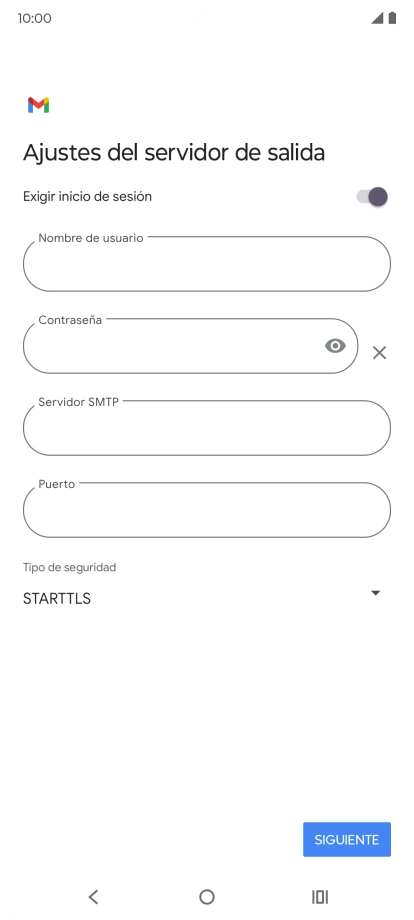414x920 pixels.
Task: Select the Puerto text field
Action: (x=207, y=510)
